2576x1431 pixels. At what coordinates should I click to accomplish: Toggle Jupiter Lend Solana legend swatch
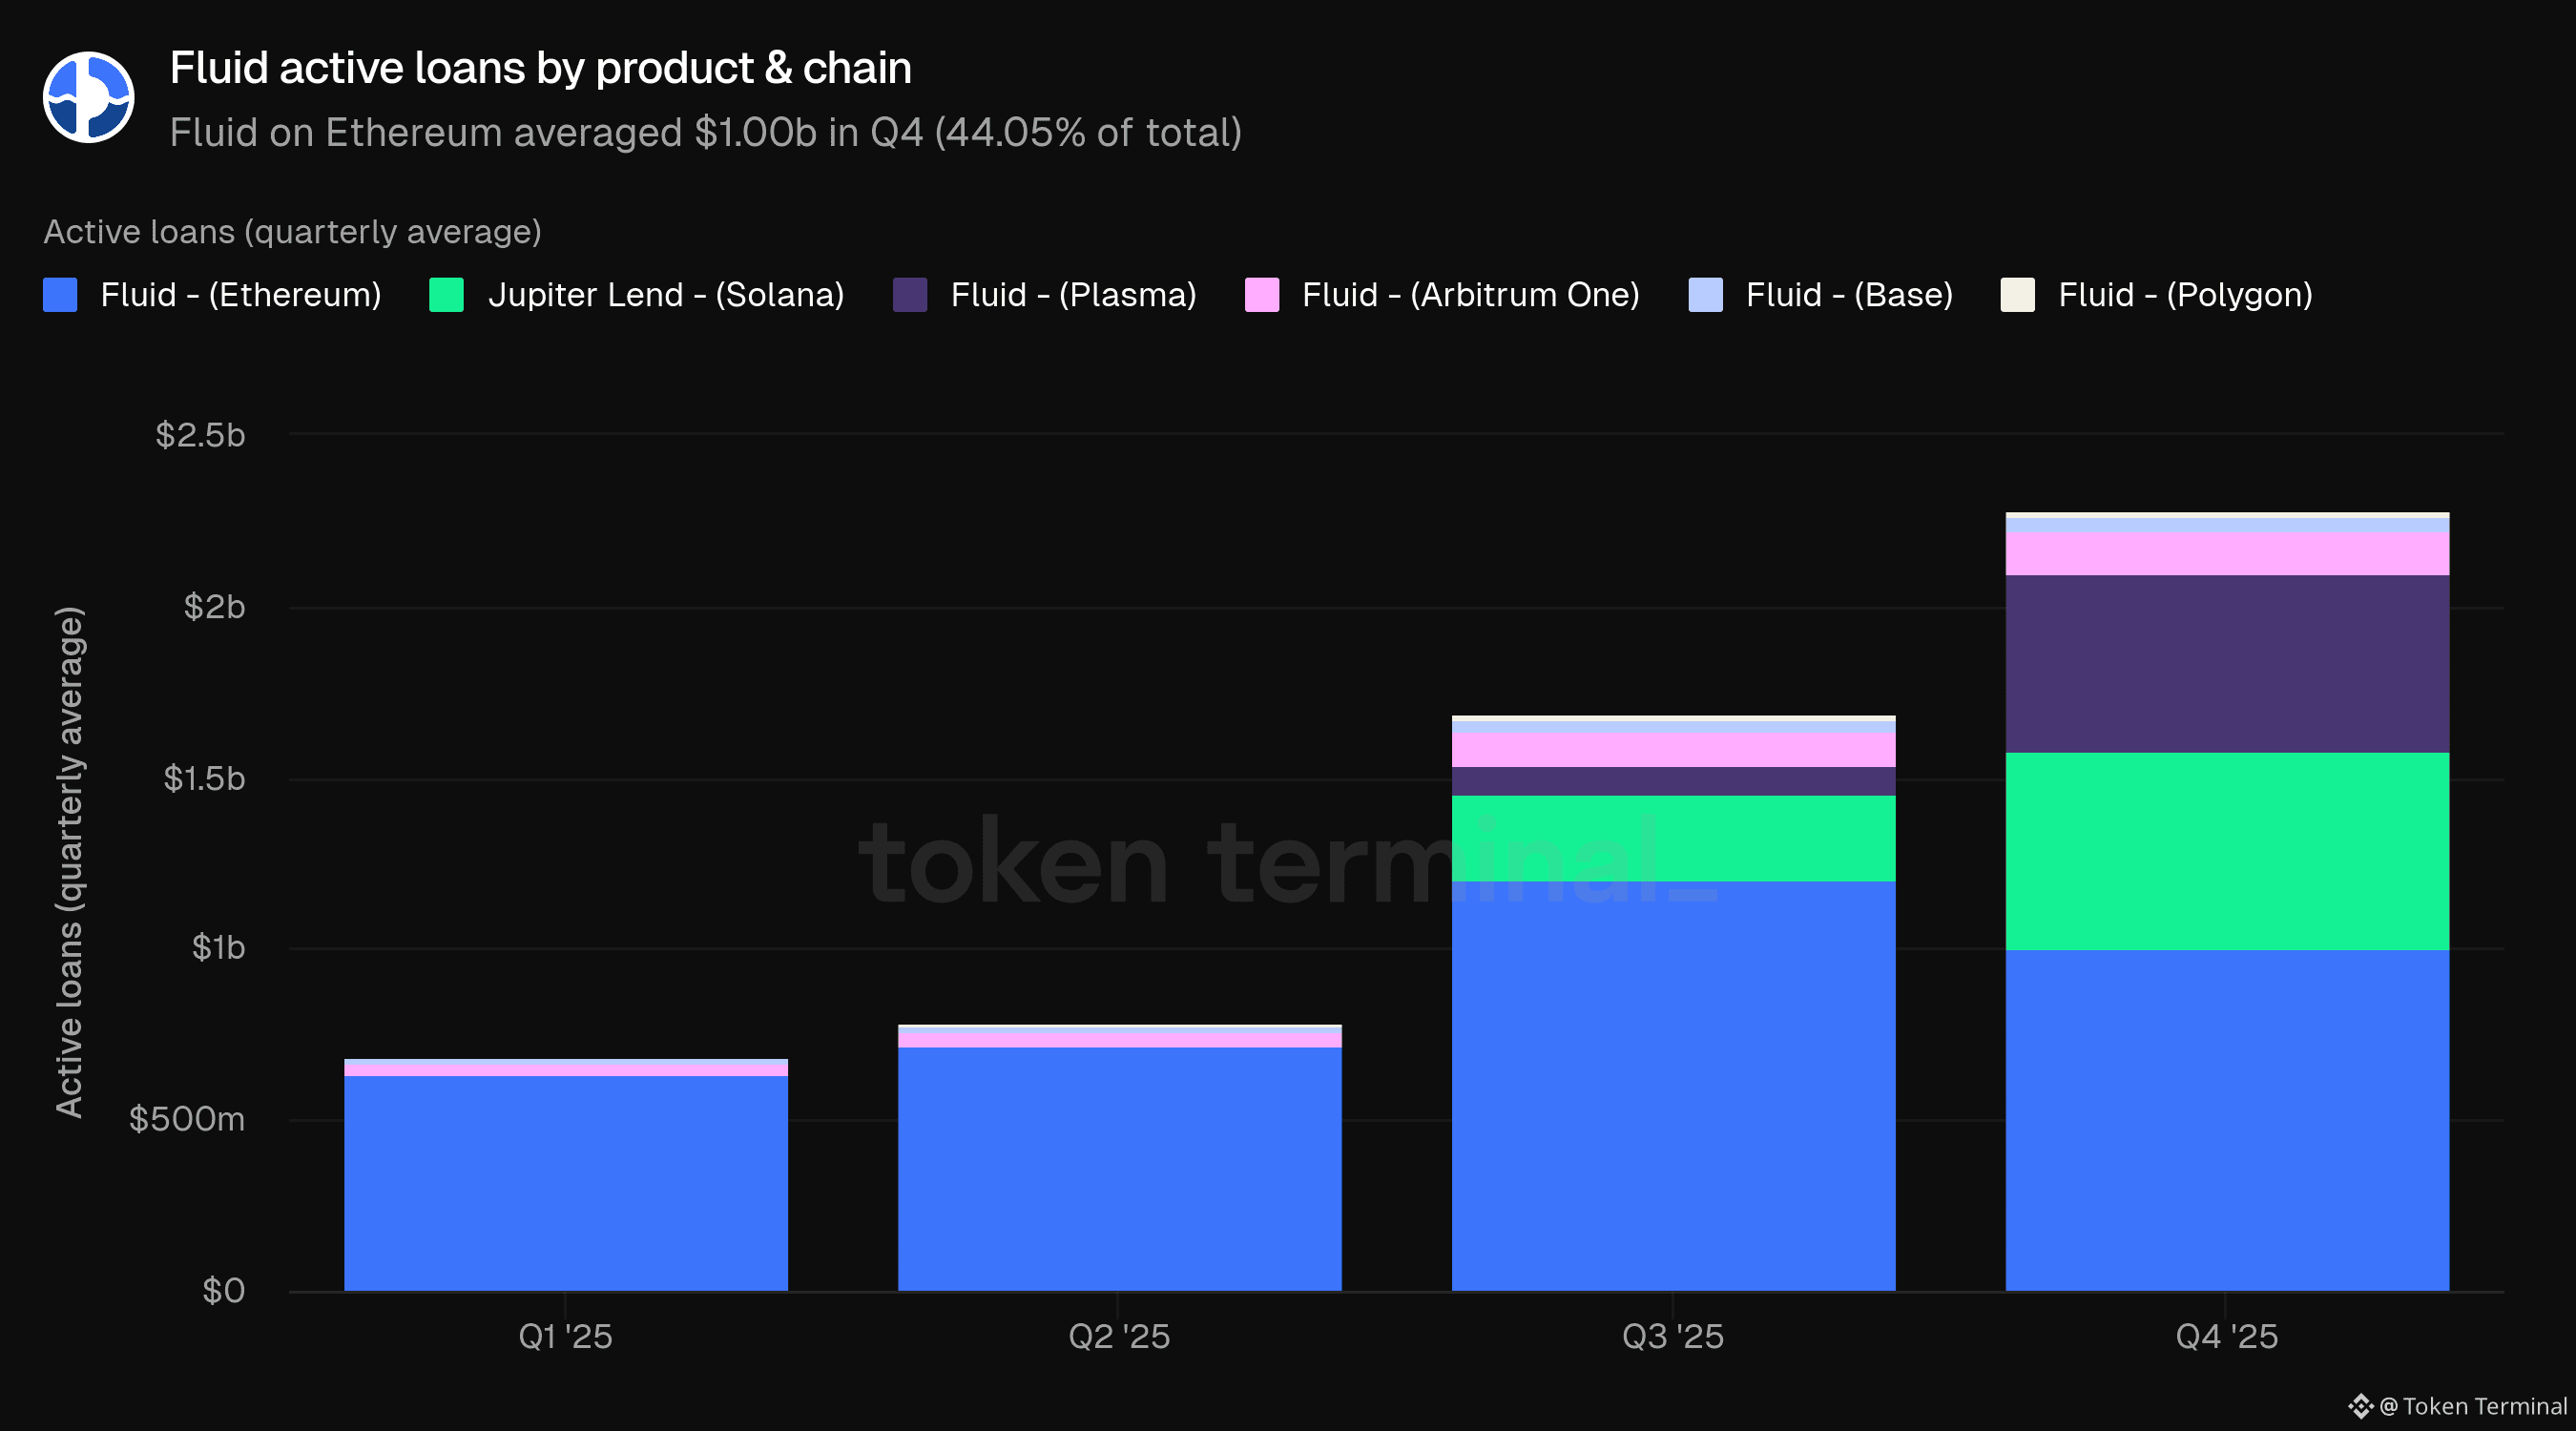pos(446,295)
